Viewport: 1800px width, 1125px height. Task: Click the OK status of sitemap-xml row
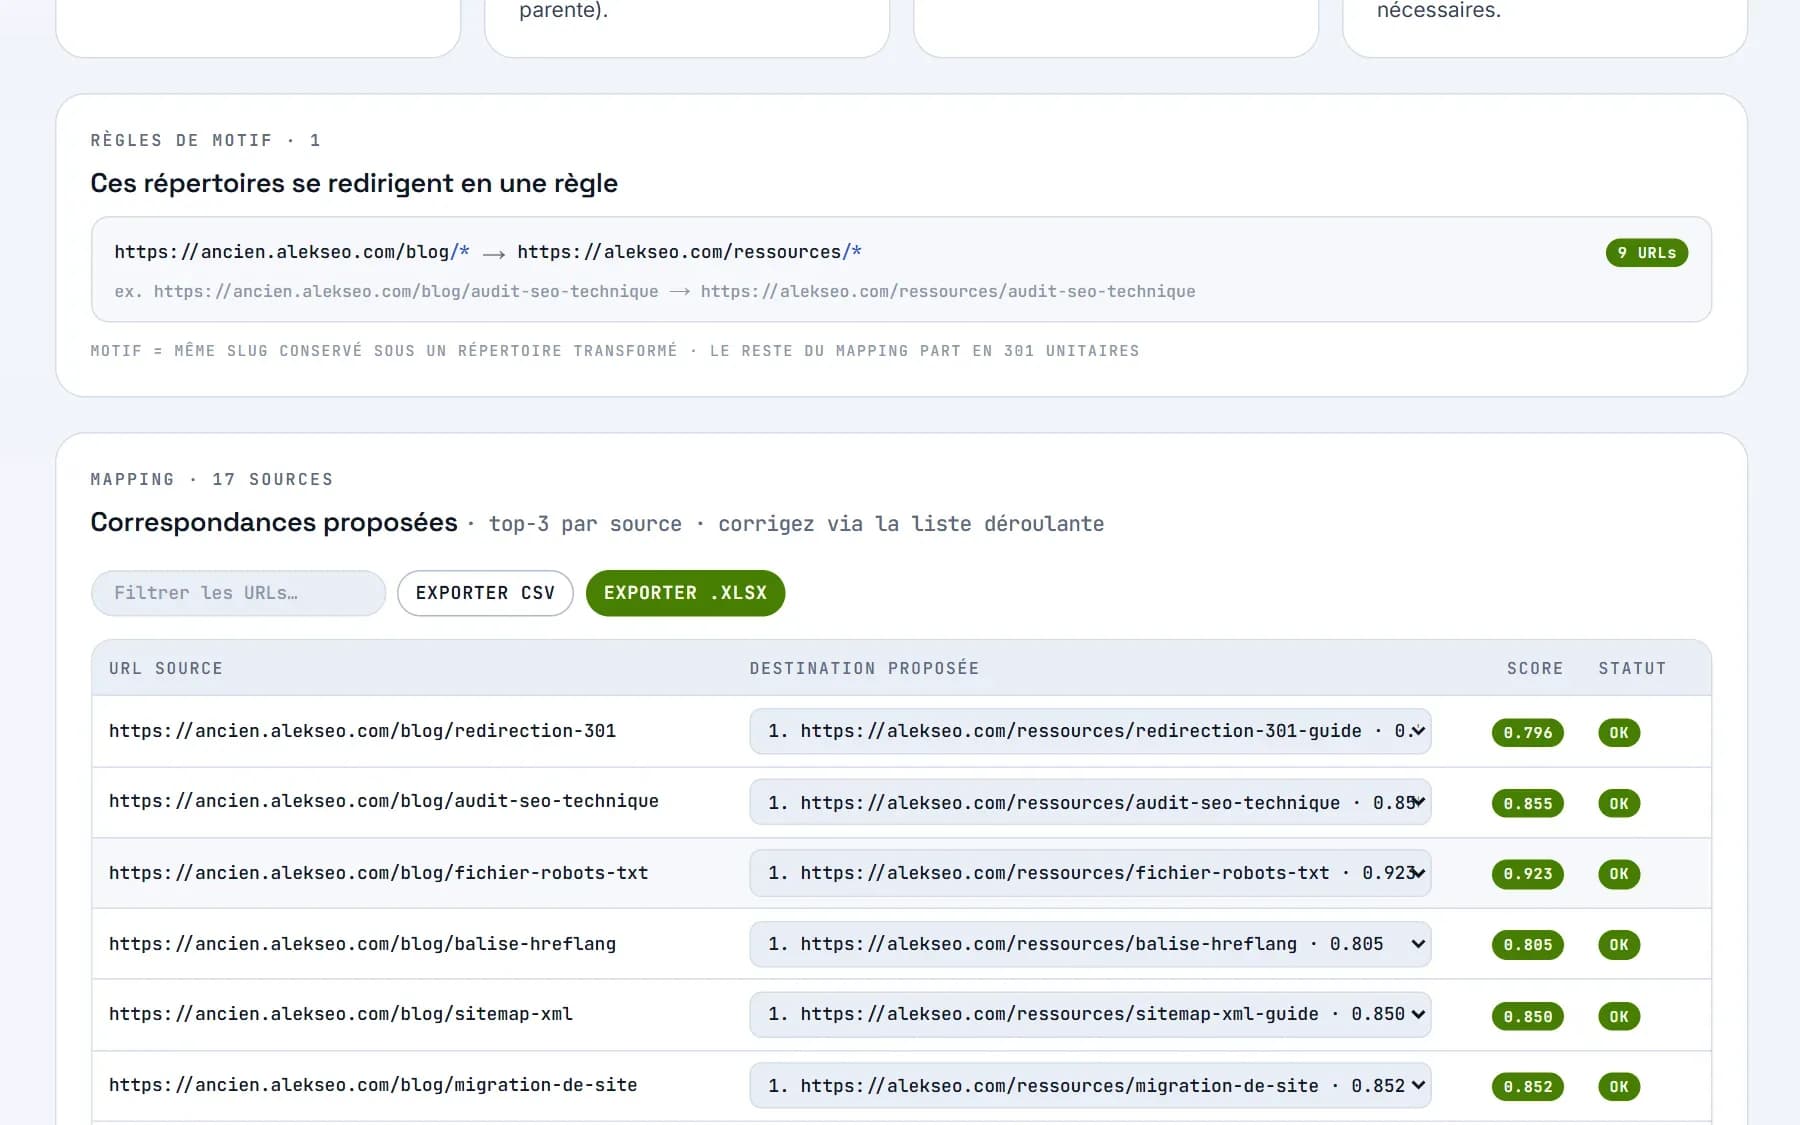[1619, 1017]
